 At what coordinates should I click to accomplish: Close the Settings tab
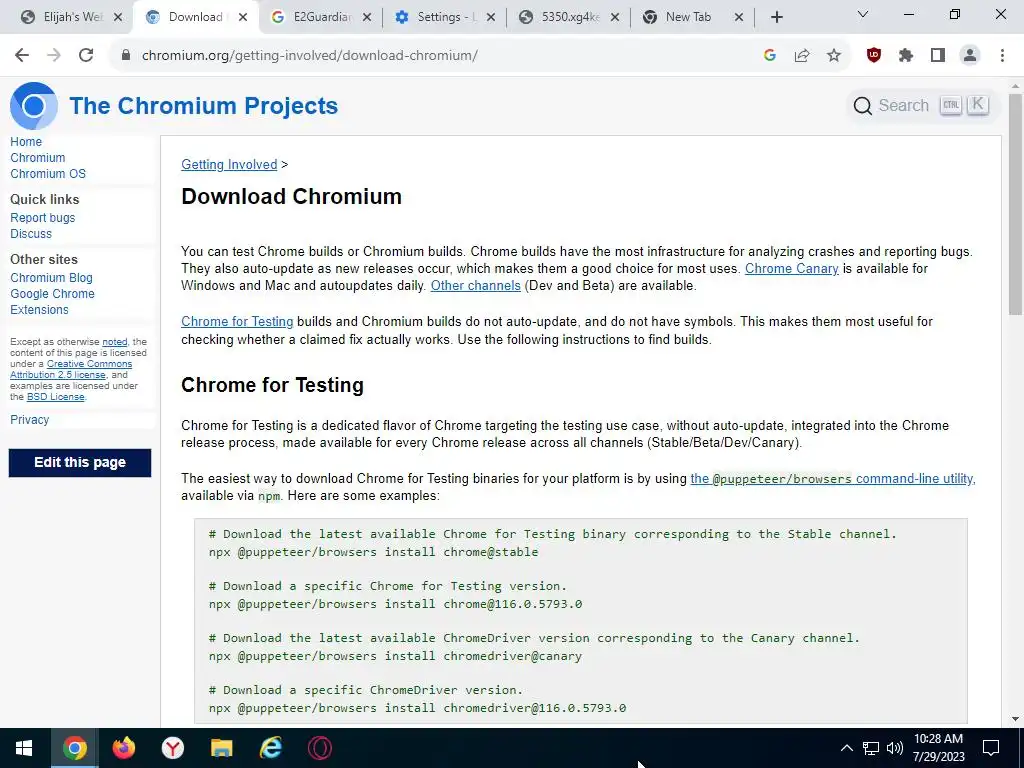491,18
